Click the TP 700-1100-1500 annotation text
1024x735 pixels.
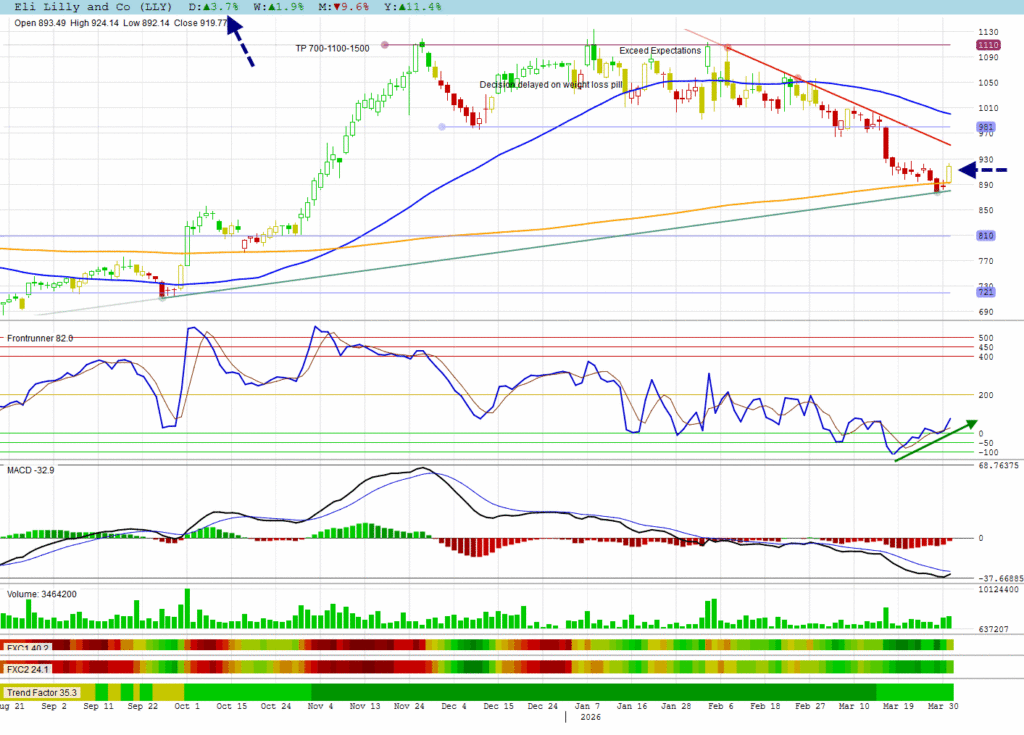(332, 48)
